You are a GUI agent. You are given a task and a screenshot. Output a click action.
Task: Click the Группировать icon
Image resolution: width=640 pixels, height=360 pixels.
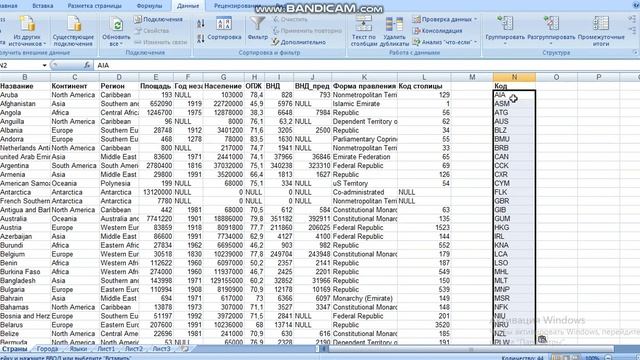click(x=505, y=23)
